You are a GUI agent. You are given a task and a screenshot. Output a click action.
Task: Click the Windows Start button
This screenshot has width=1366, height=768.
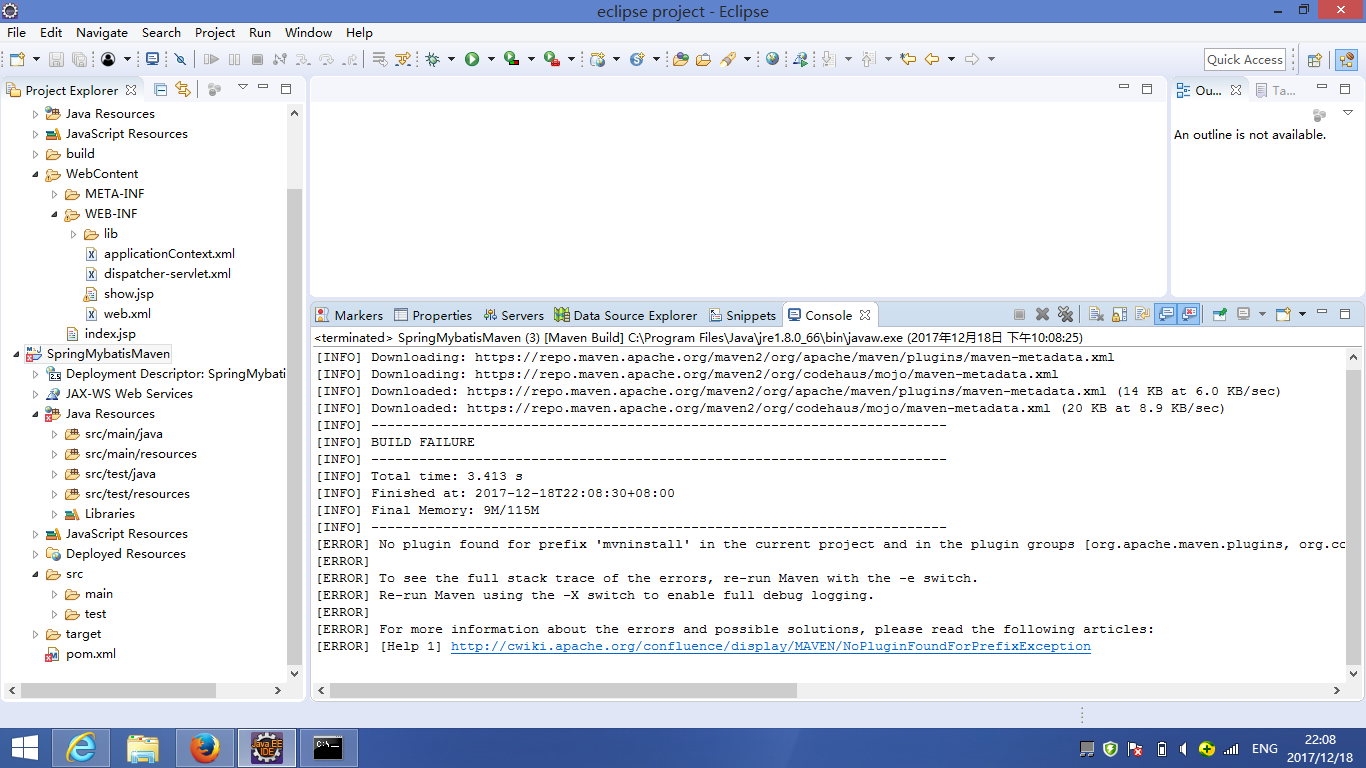[x=24, y=748]
